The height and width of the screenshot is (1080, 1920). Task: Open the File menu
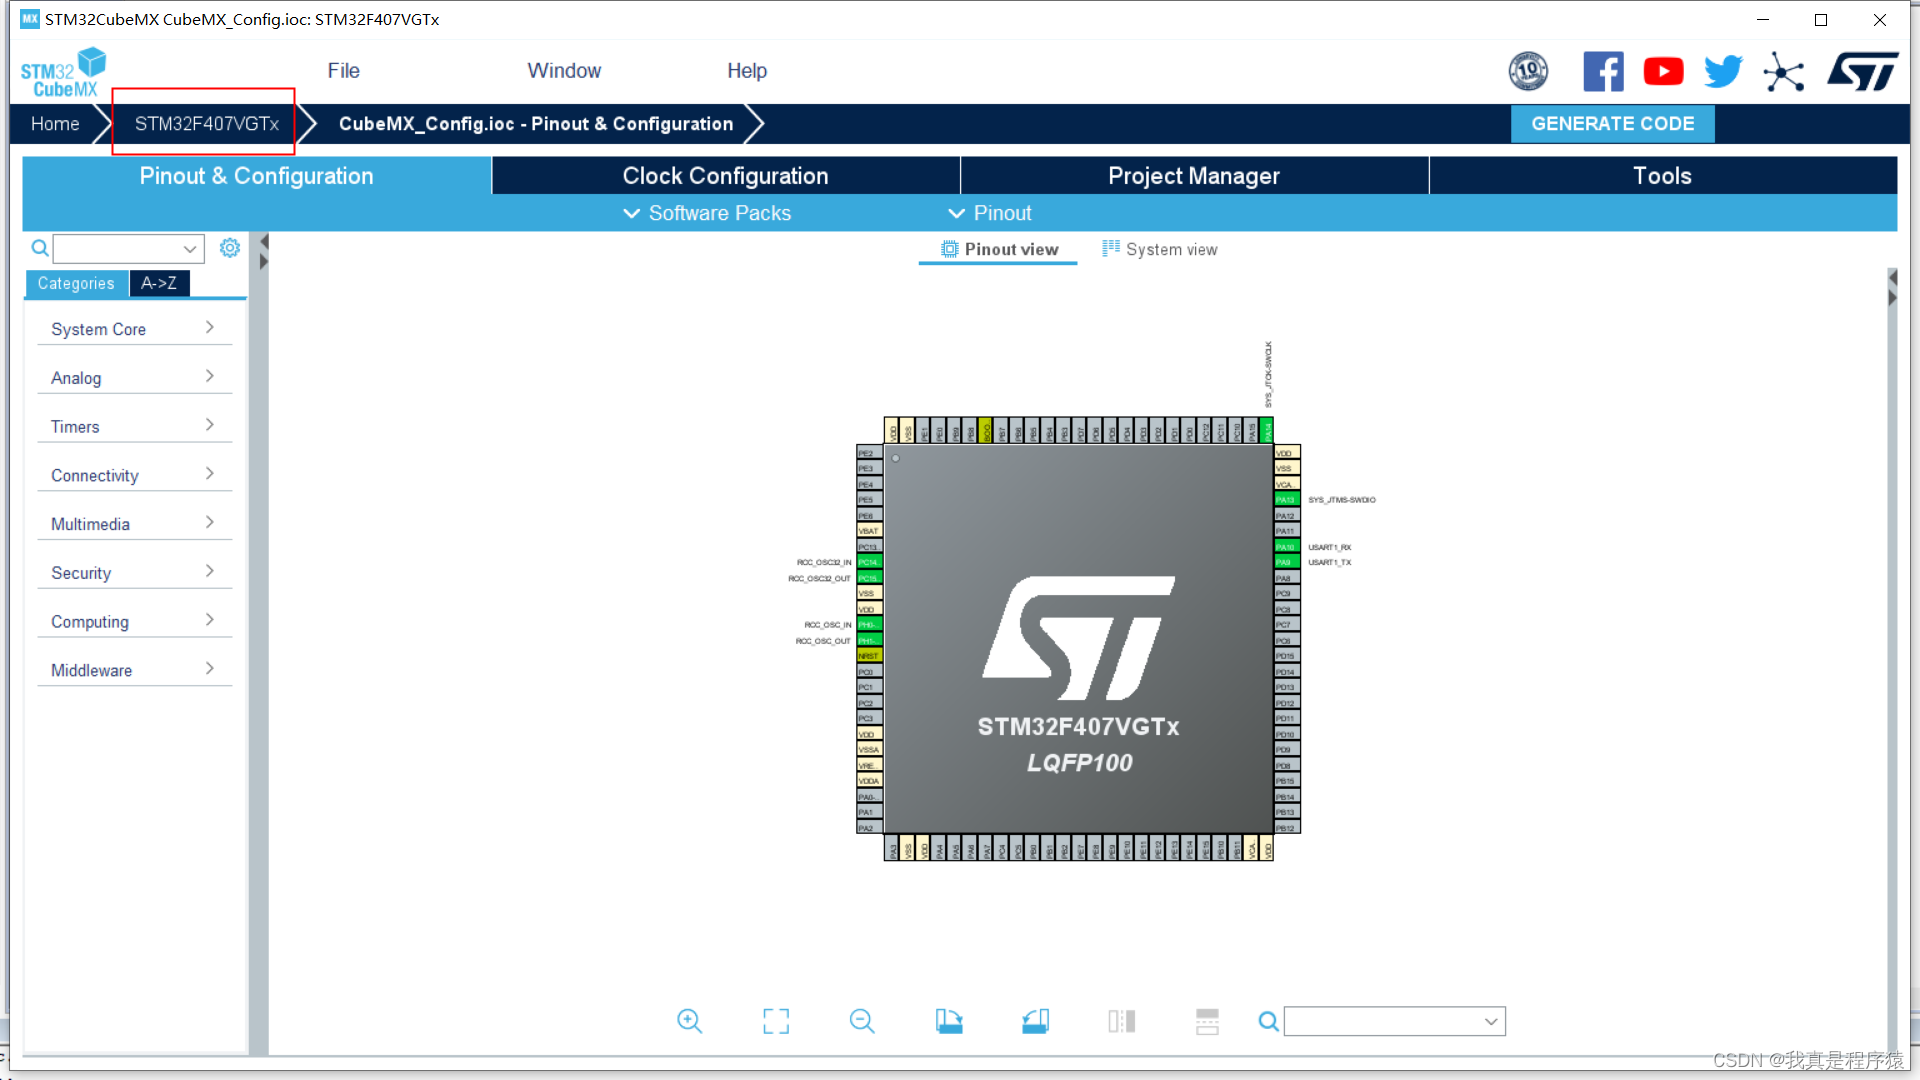click(x=343, y=71)
